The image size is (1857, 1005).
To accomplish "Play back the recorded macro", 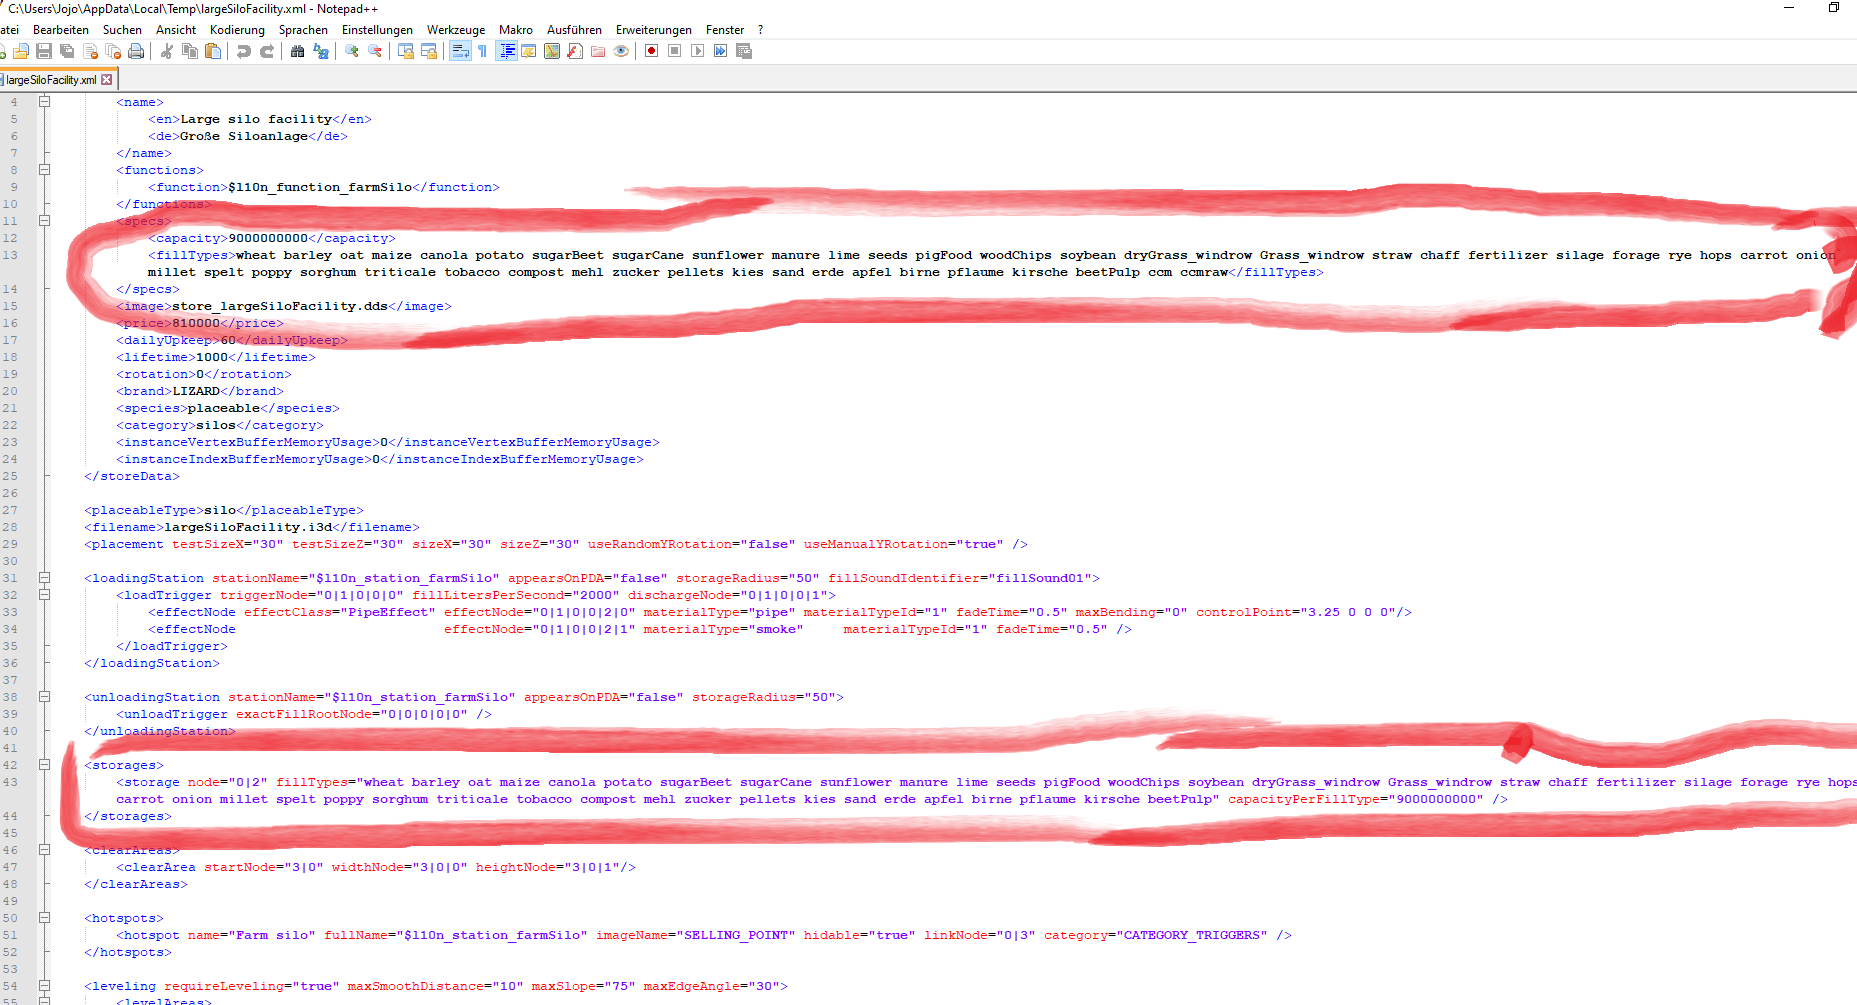I will tap(697, 51).
